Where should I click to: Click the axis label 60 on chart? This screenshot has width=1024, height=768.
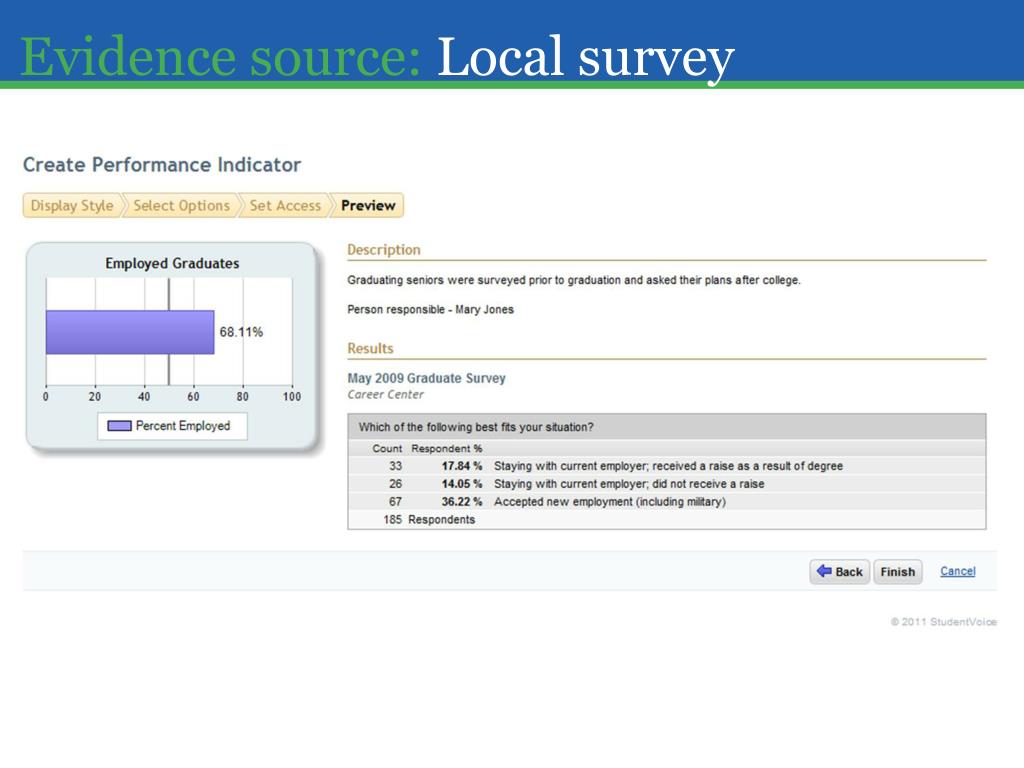click(x=193, y=396)
